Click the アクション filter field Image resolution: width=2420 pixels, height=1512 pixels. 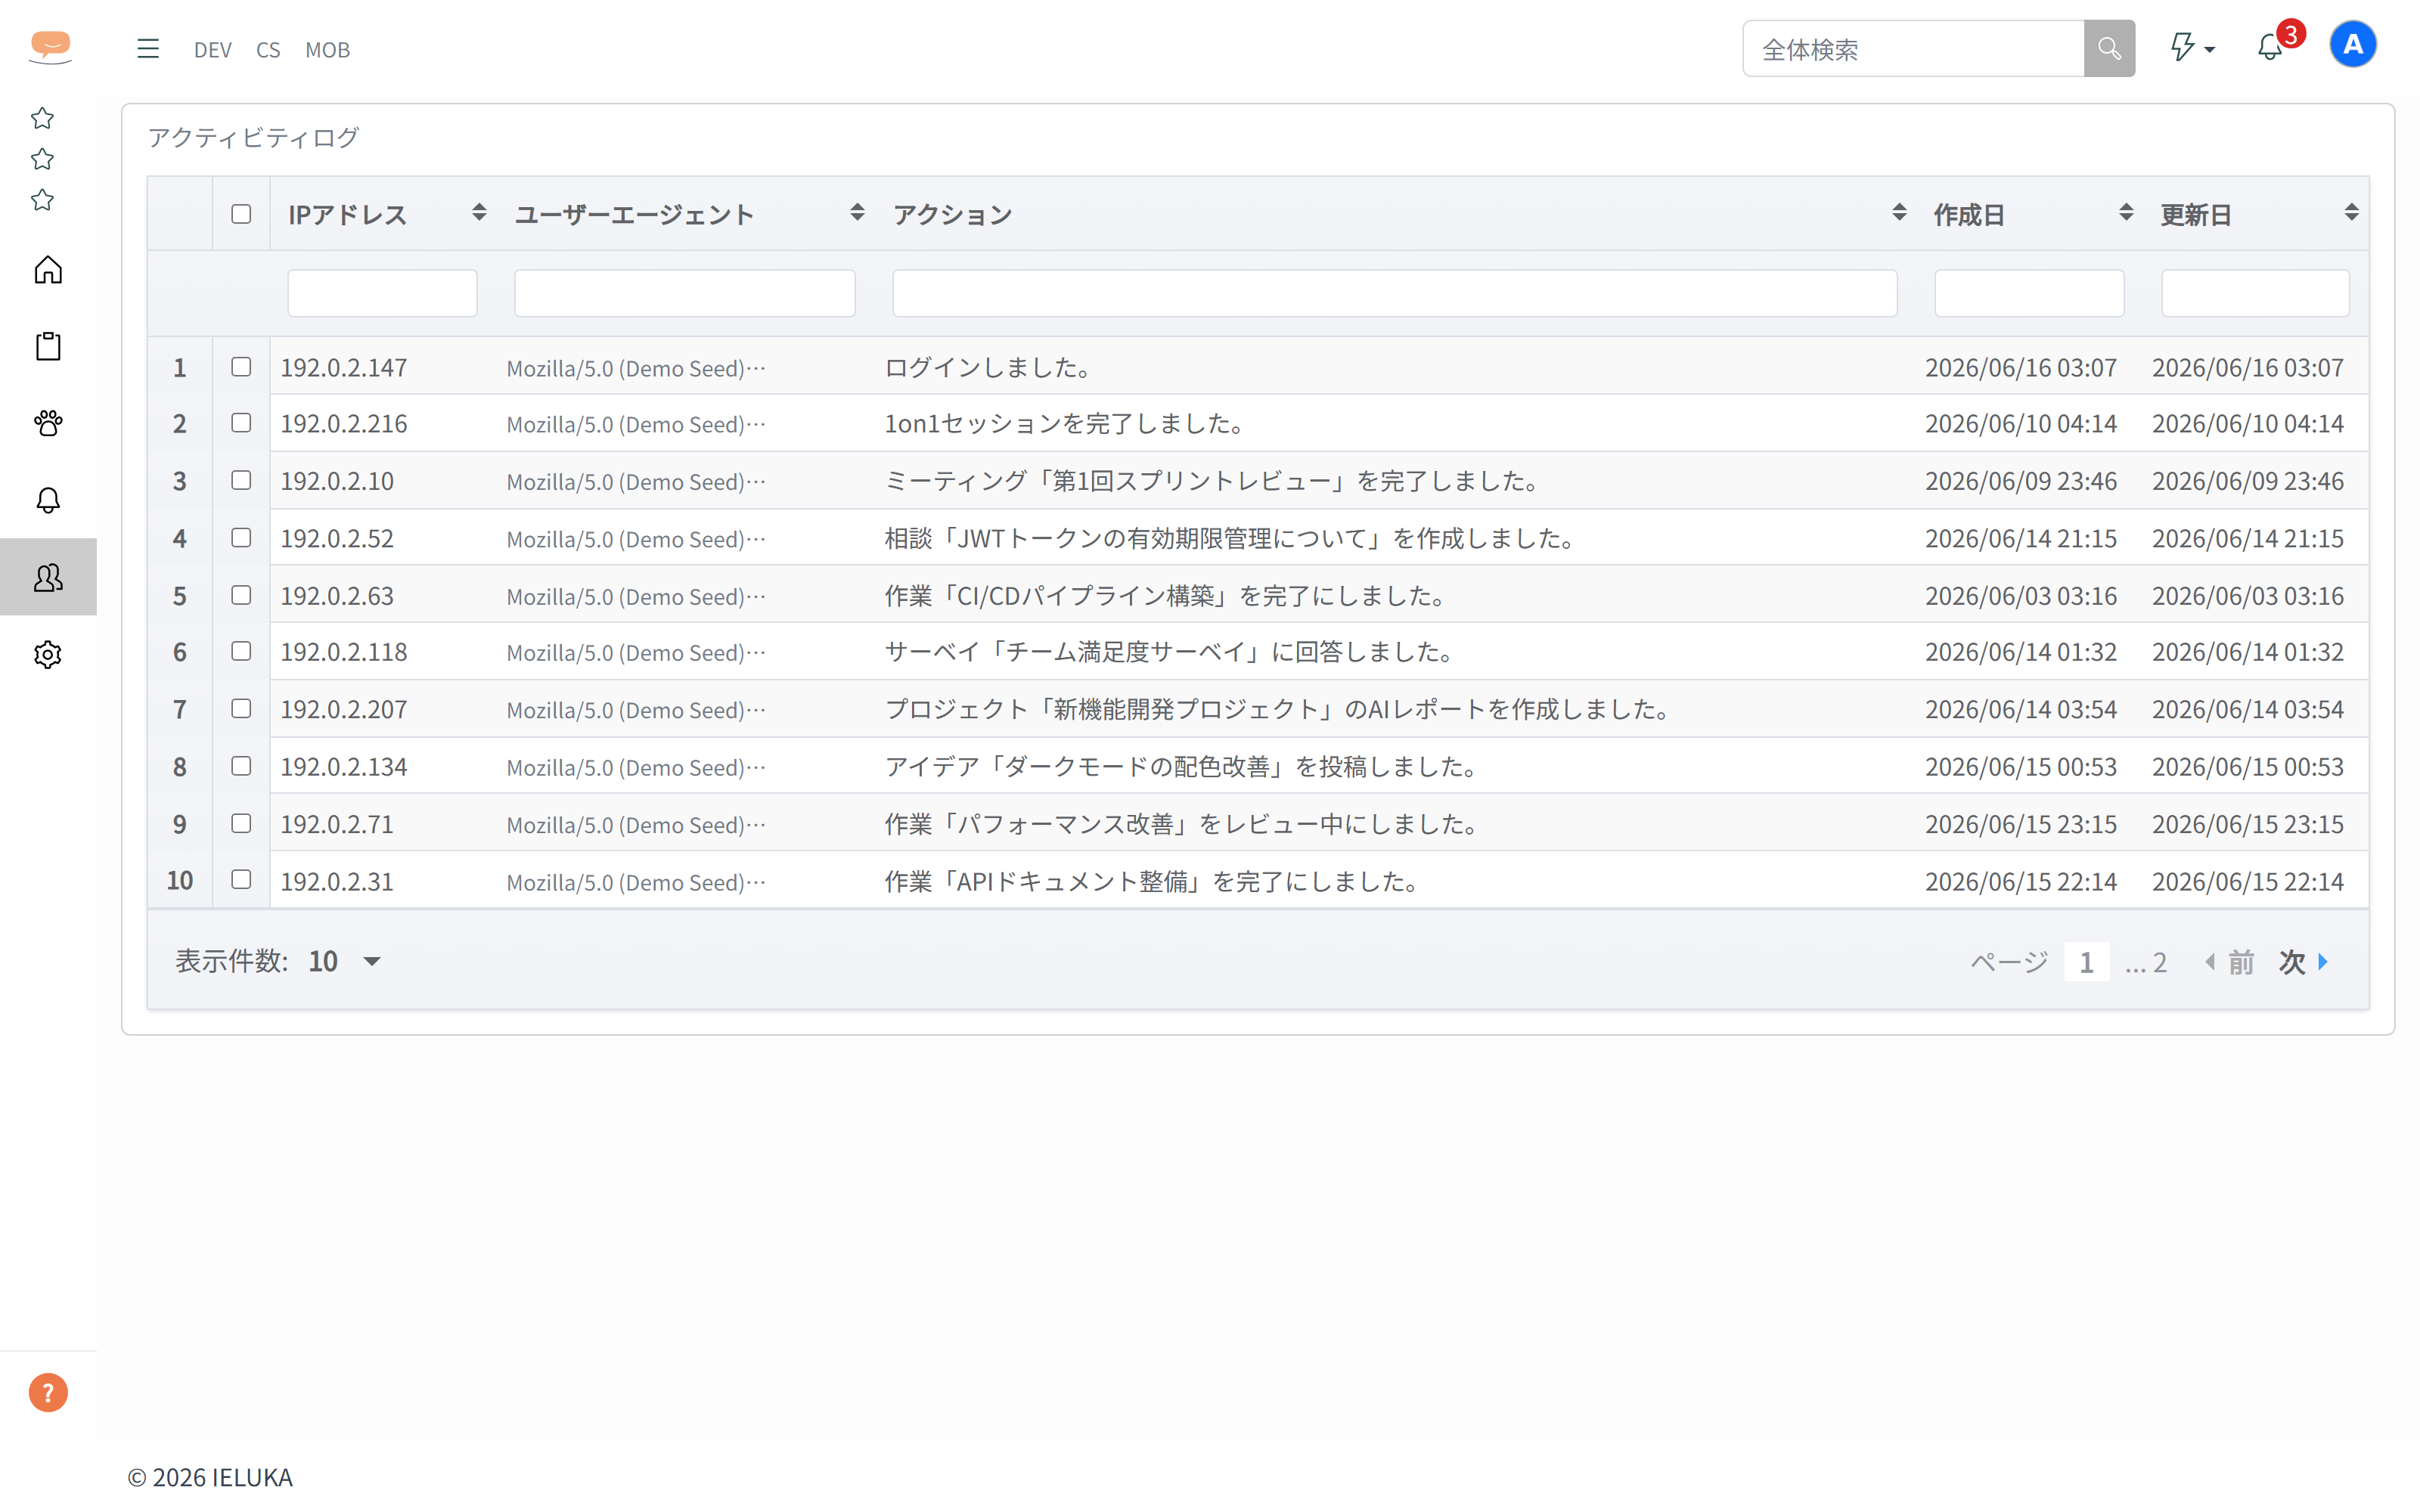(x=1395, y=293)
